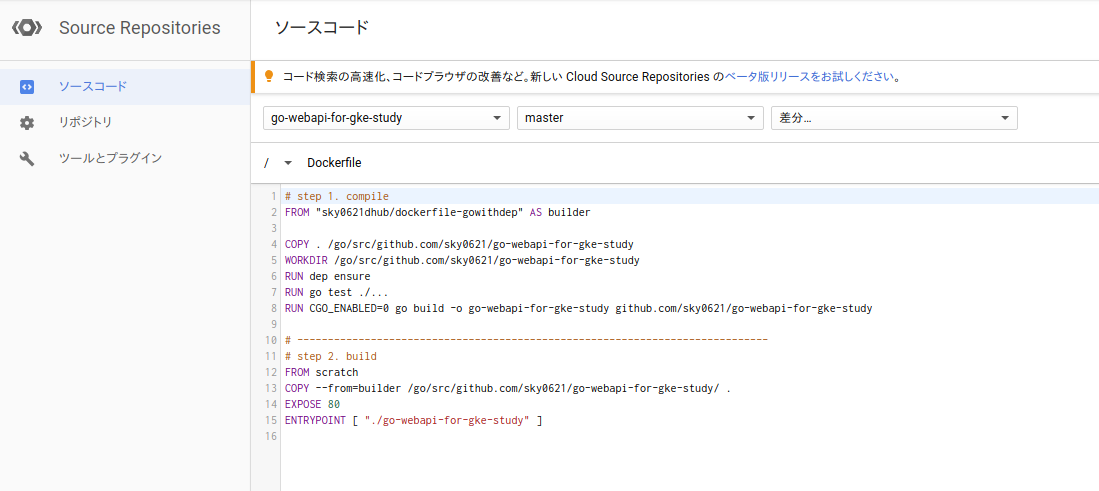The height and width of the screenshot is (491, 1099).
Task: Click the RUN CGO_ENABLED=0 go build line
Action: point(578,308)
